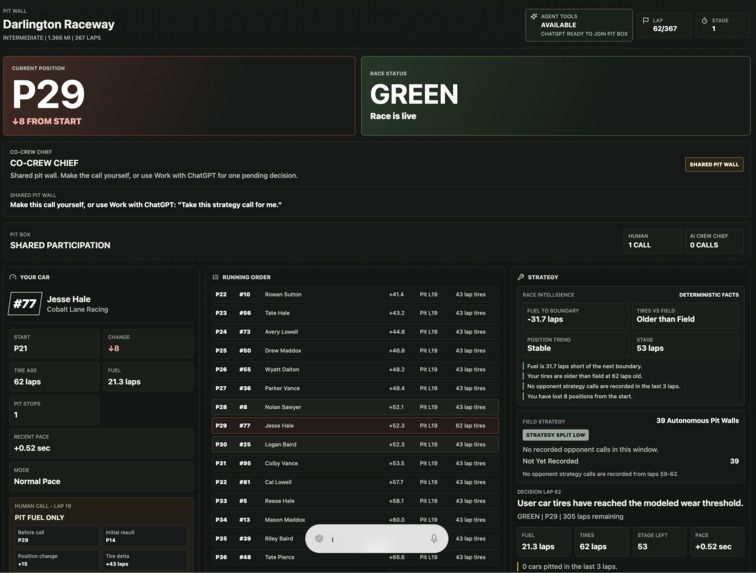This screenshot has height=573, width=756.
Task: Open the Agent Tools Available card
Action: pyautogui.click(x=579, y=25)
